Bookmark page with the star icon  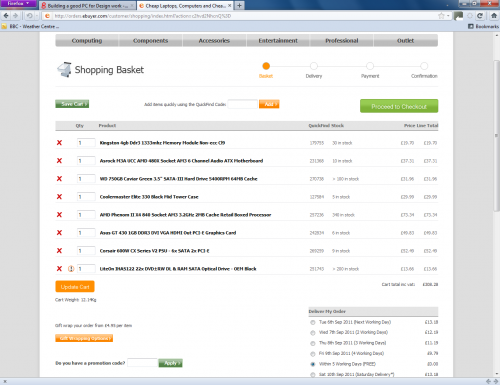click(441, 16)
